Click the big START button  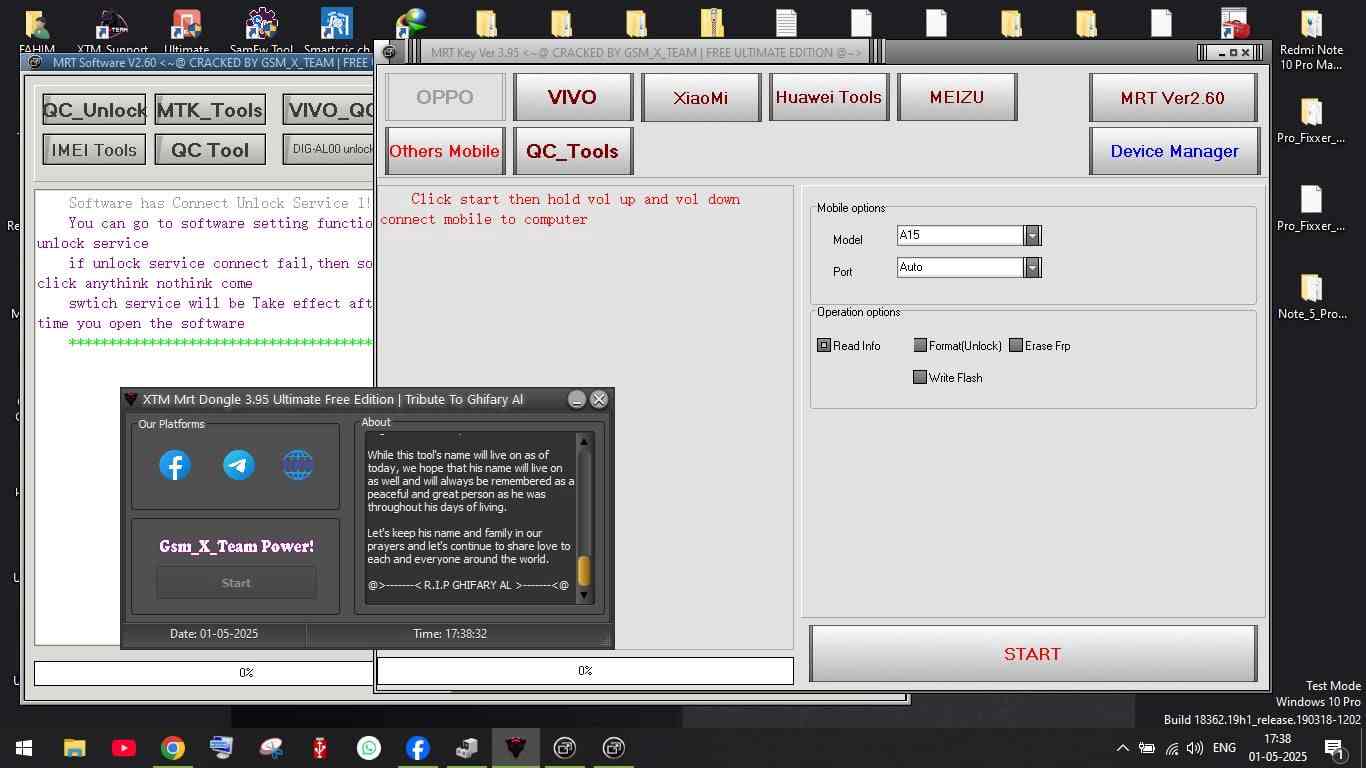[x=1032, y=654]
